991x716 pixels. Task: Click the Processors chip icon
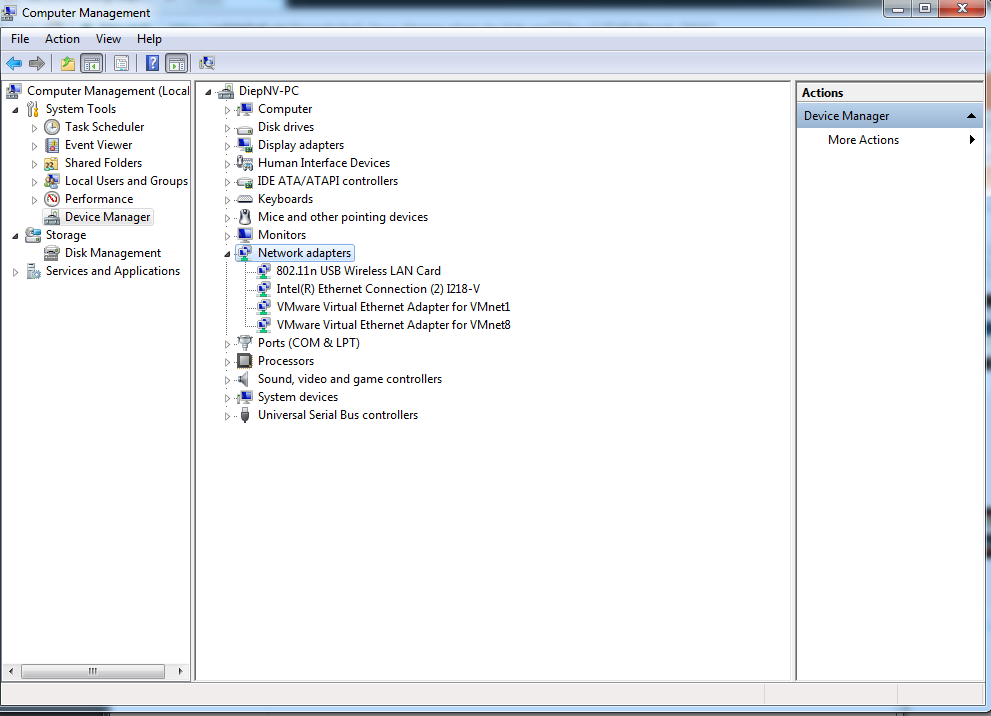point(245,361)
